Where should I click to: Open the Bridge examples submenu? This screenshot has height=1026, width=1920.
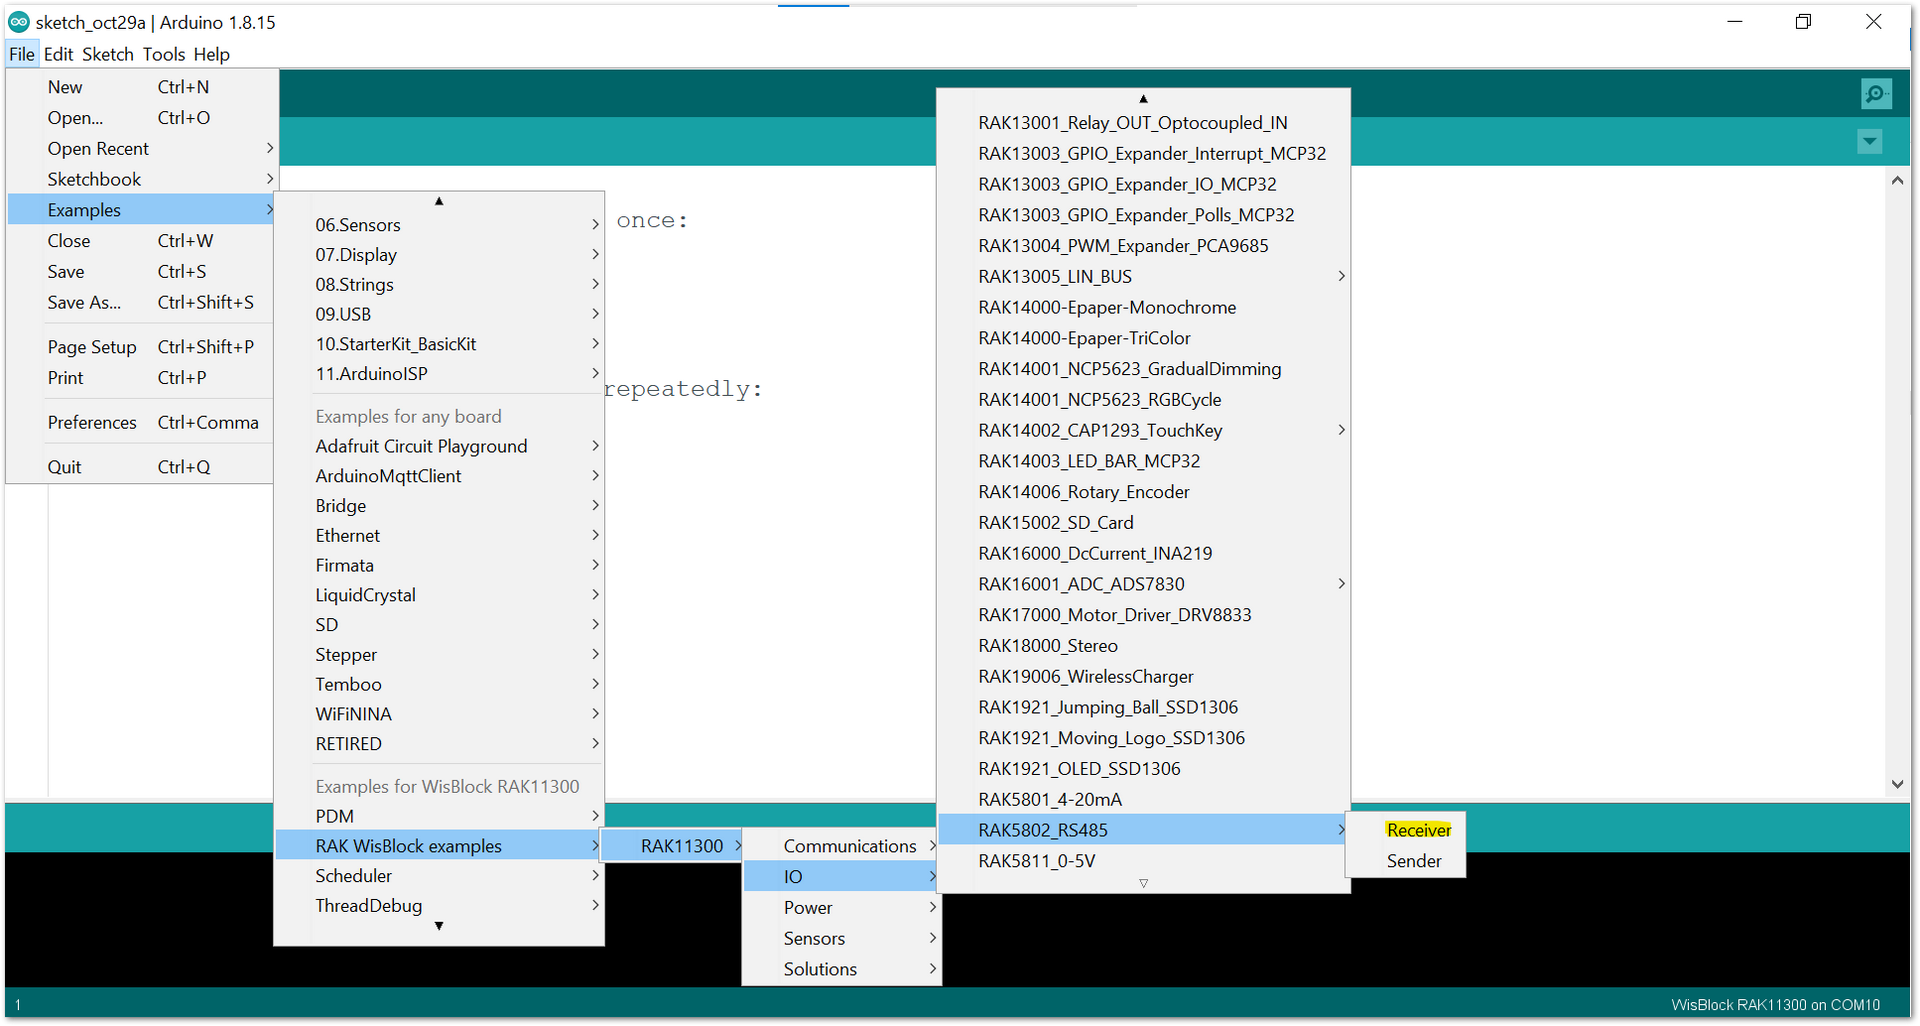click(439, 506)
